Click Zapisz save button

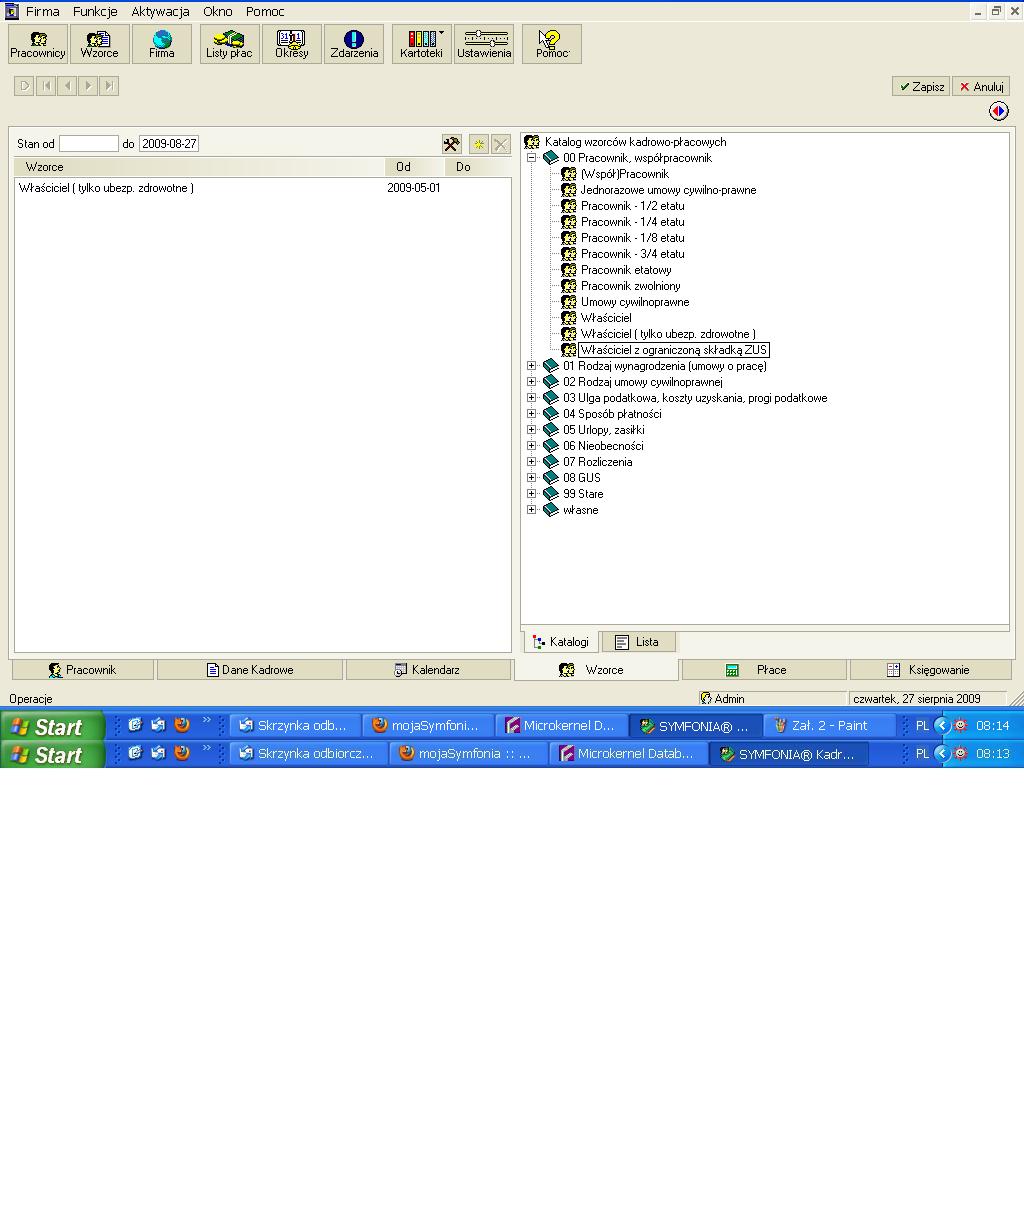click(921, 87)
